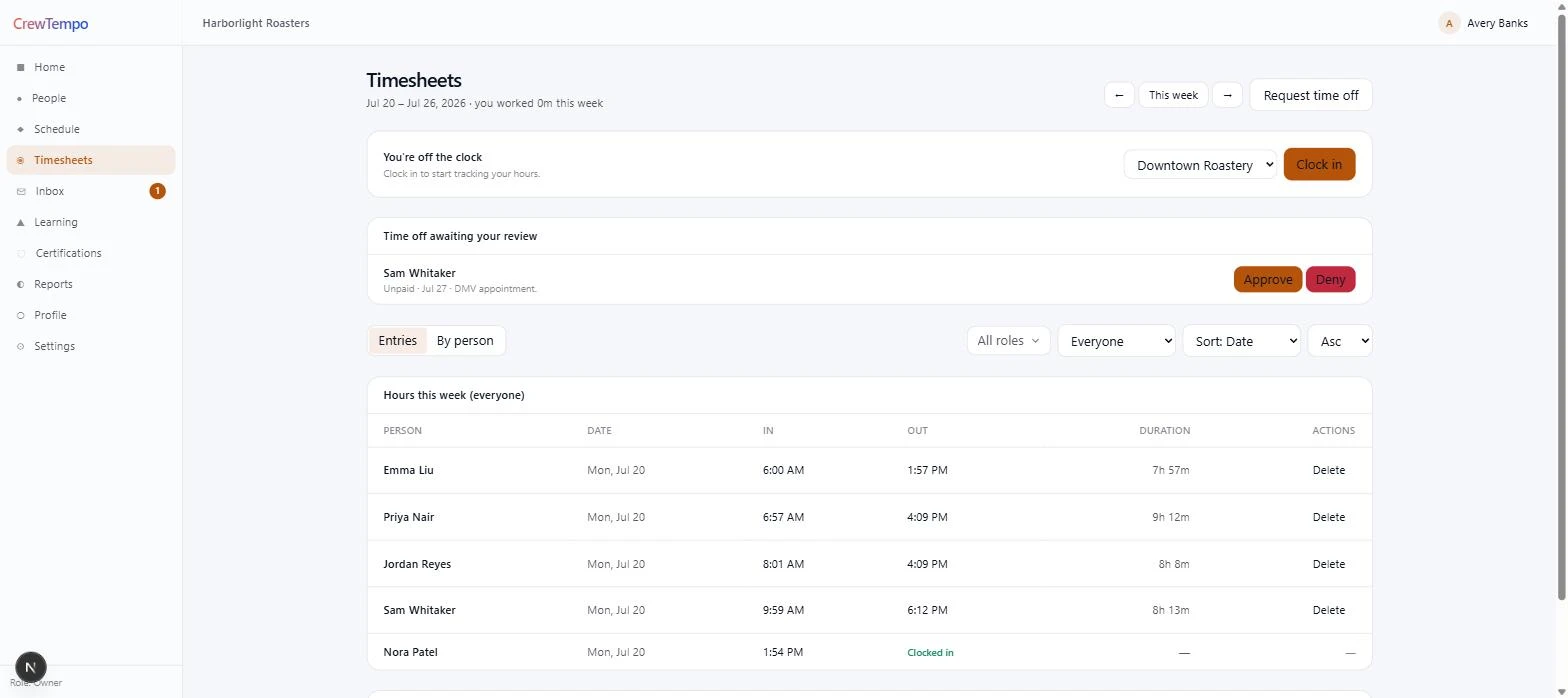Click the Avery Banks avatar circle
The height and width of the screenshot is (698, 1568).
pos(1449,23)
